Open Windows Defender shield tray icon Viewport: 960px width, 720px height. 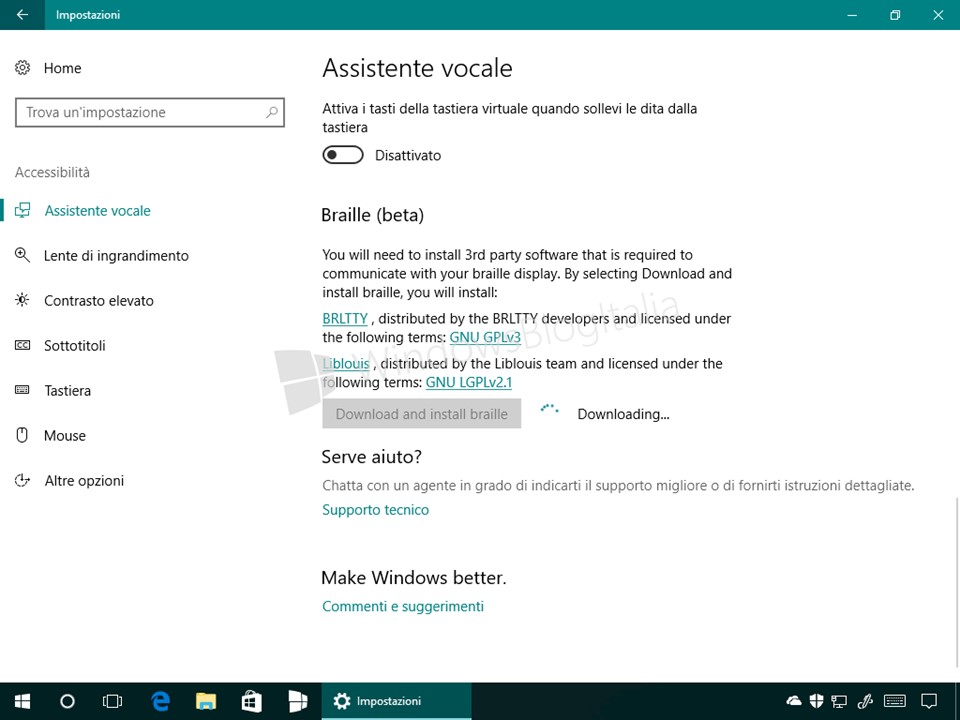click(x=816, y=701)
